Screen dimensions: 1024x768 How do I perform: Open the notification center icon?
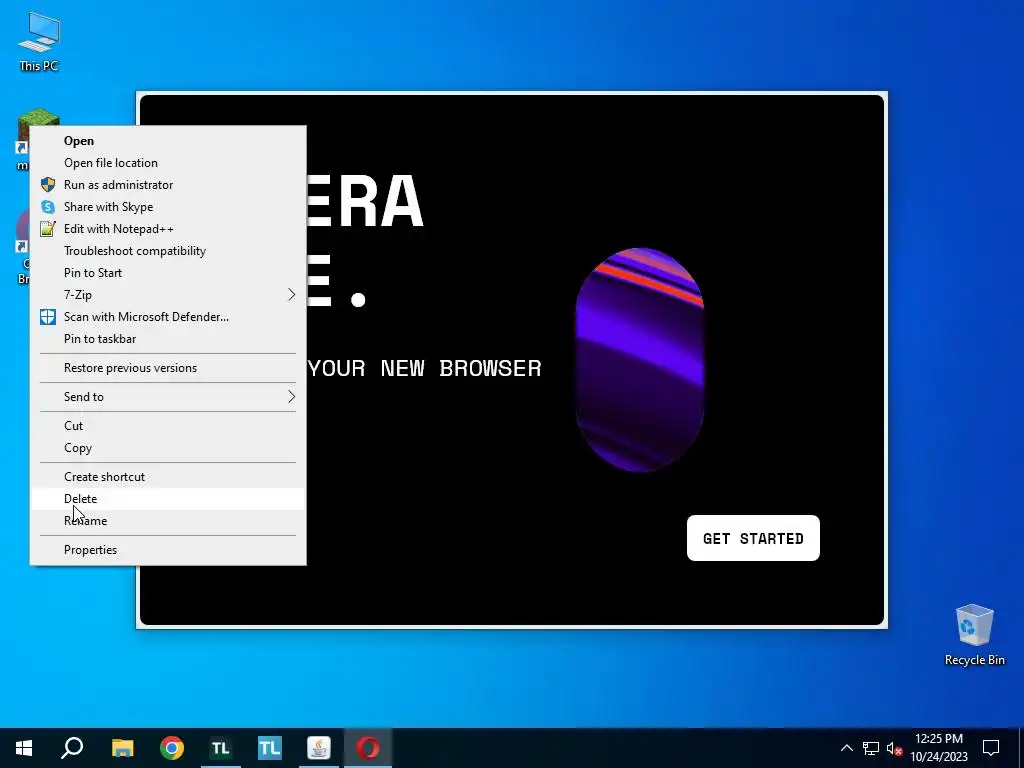pos(991,748)
